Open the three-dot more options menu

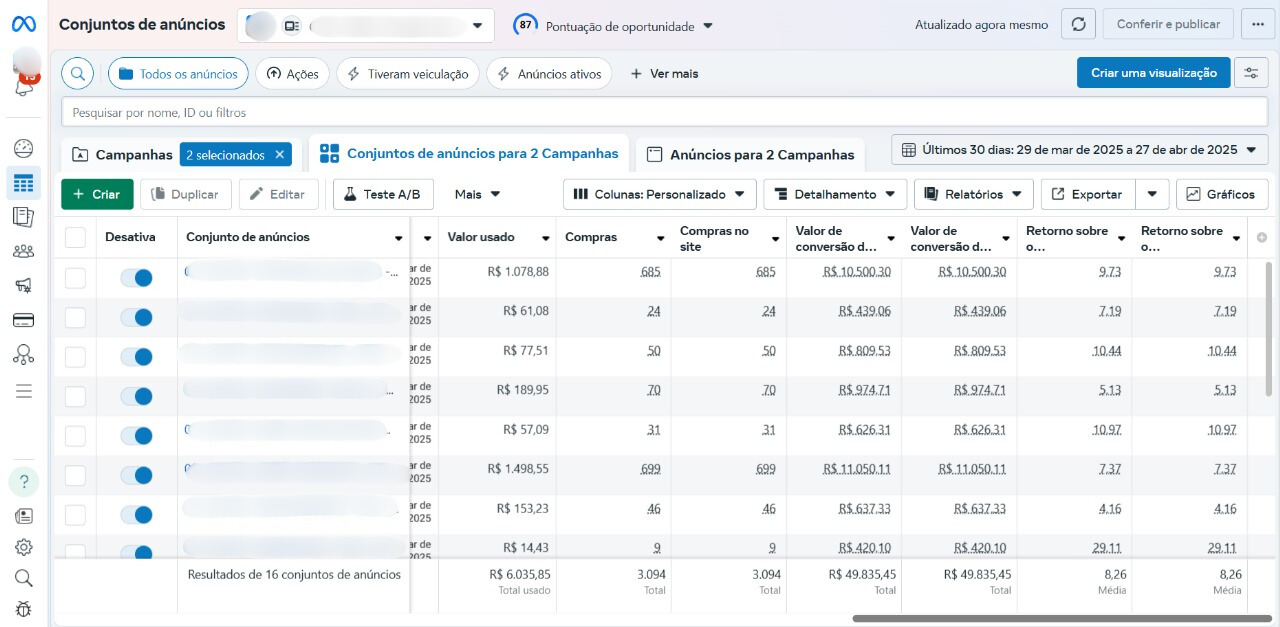click(1258, 25)
